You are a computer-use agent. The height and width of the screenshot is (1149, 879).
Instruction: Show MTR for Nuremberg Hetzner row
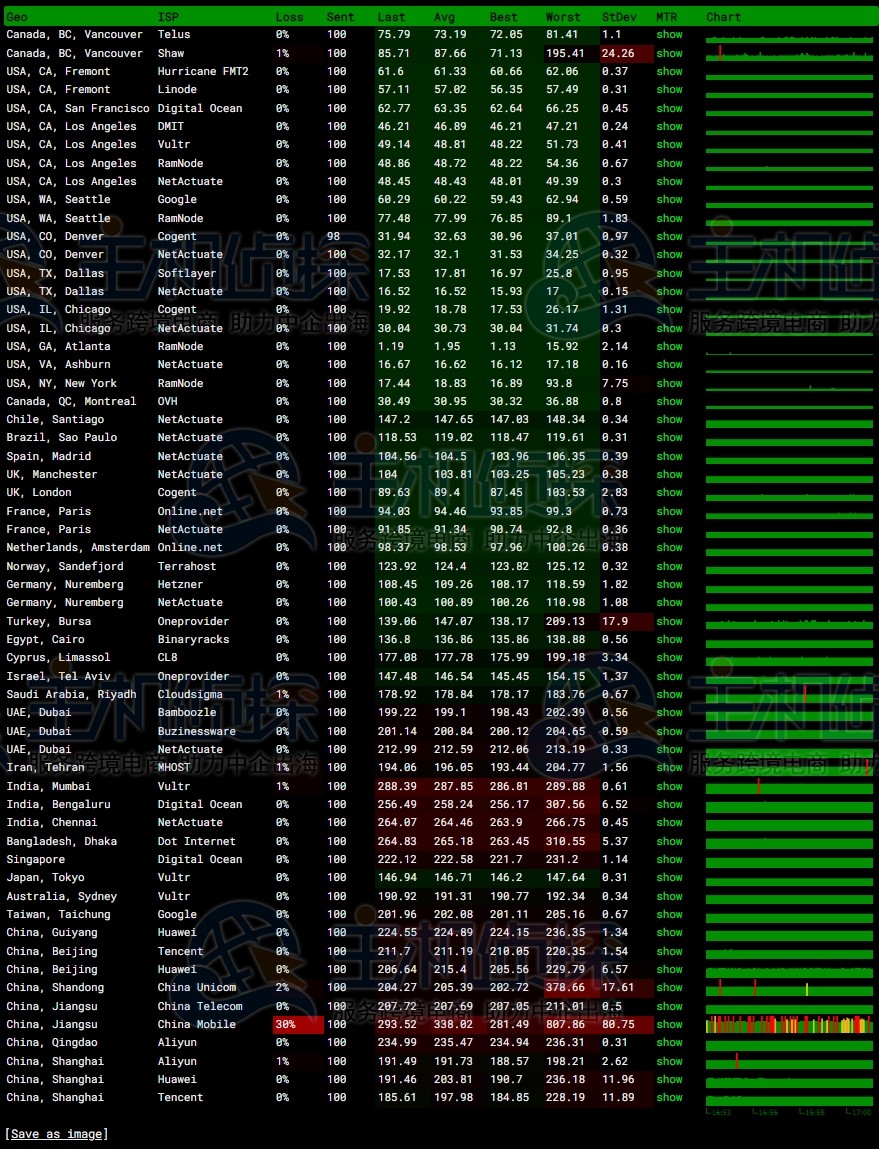coord(669,584)
